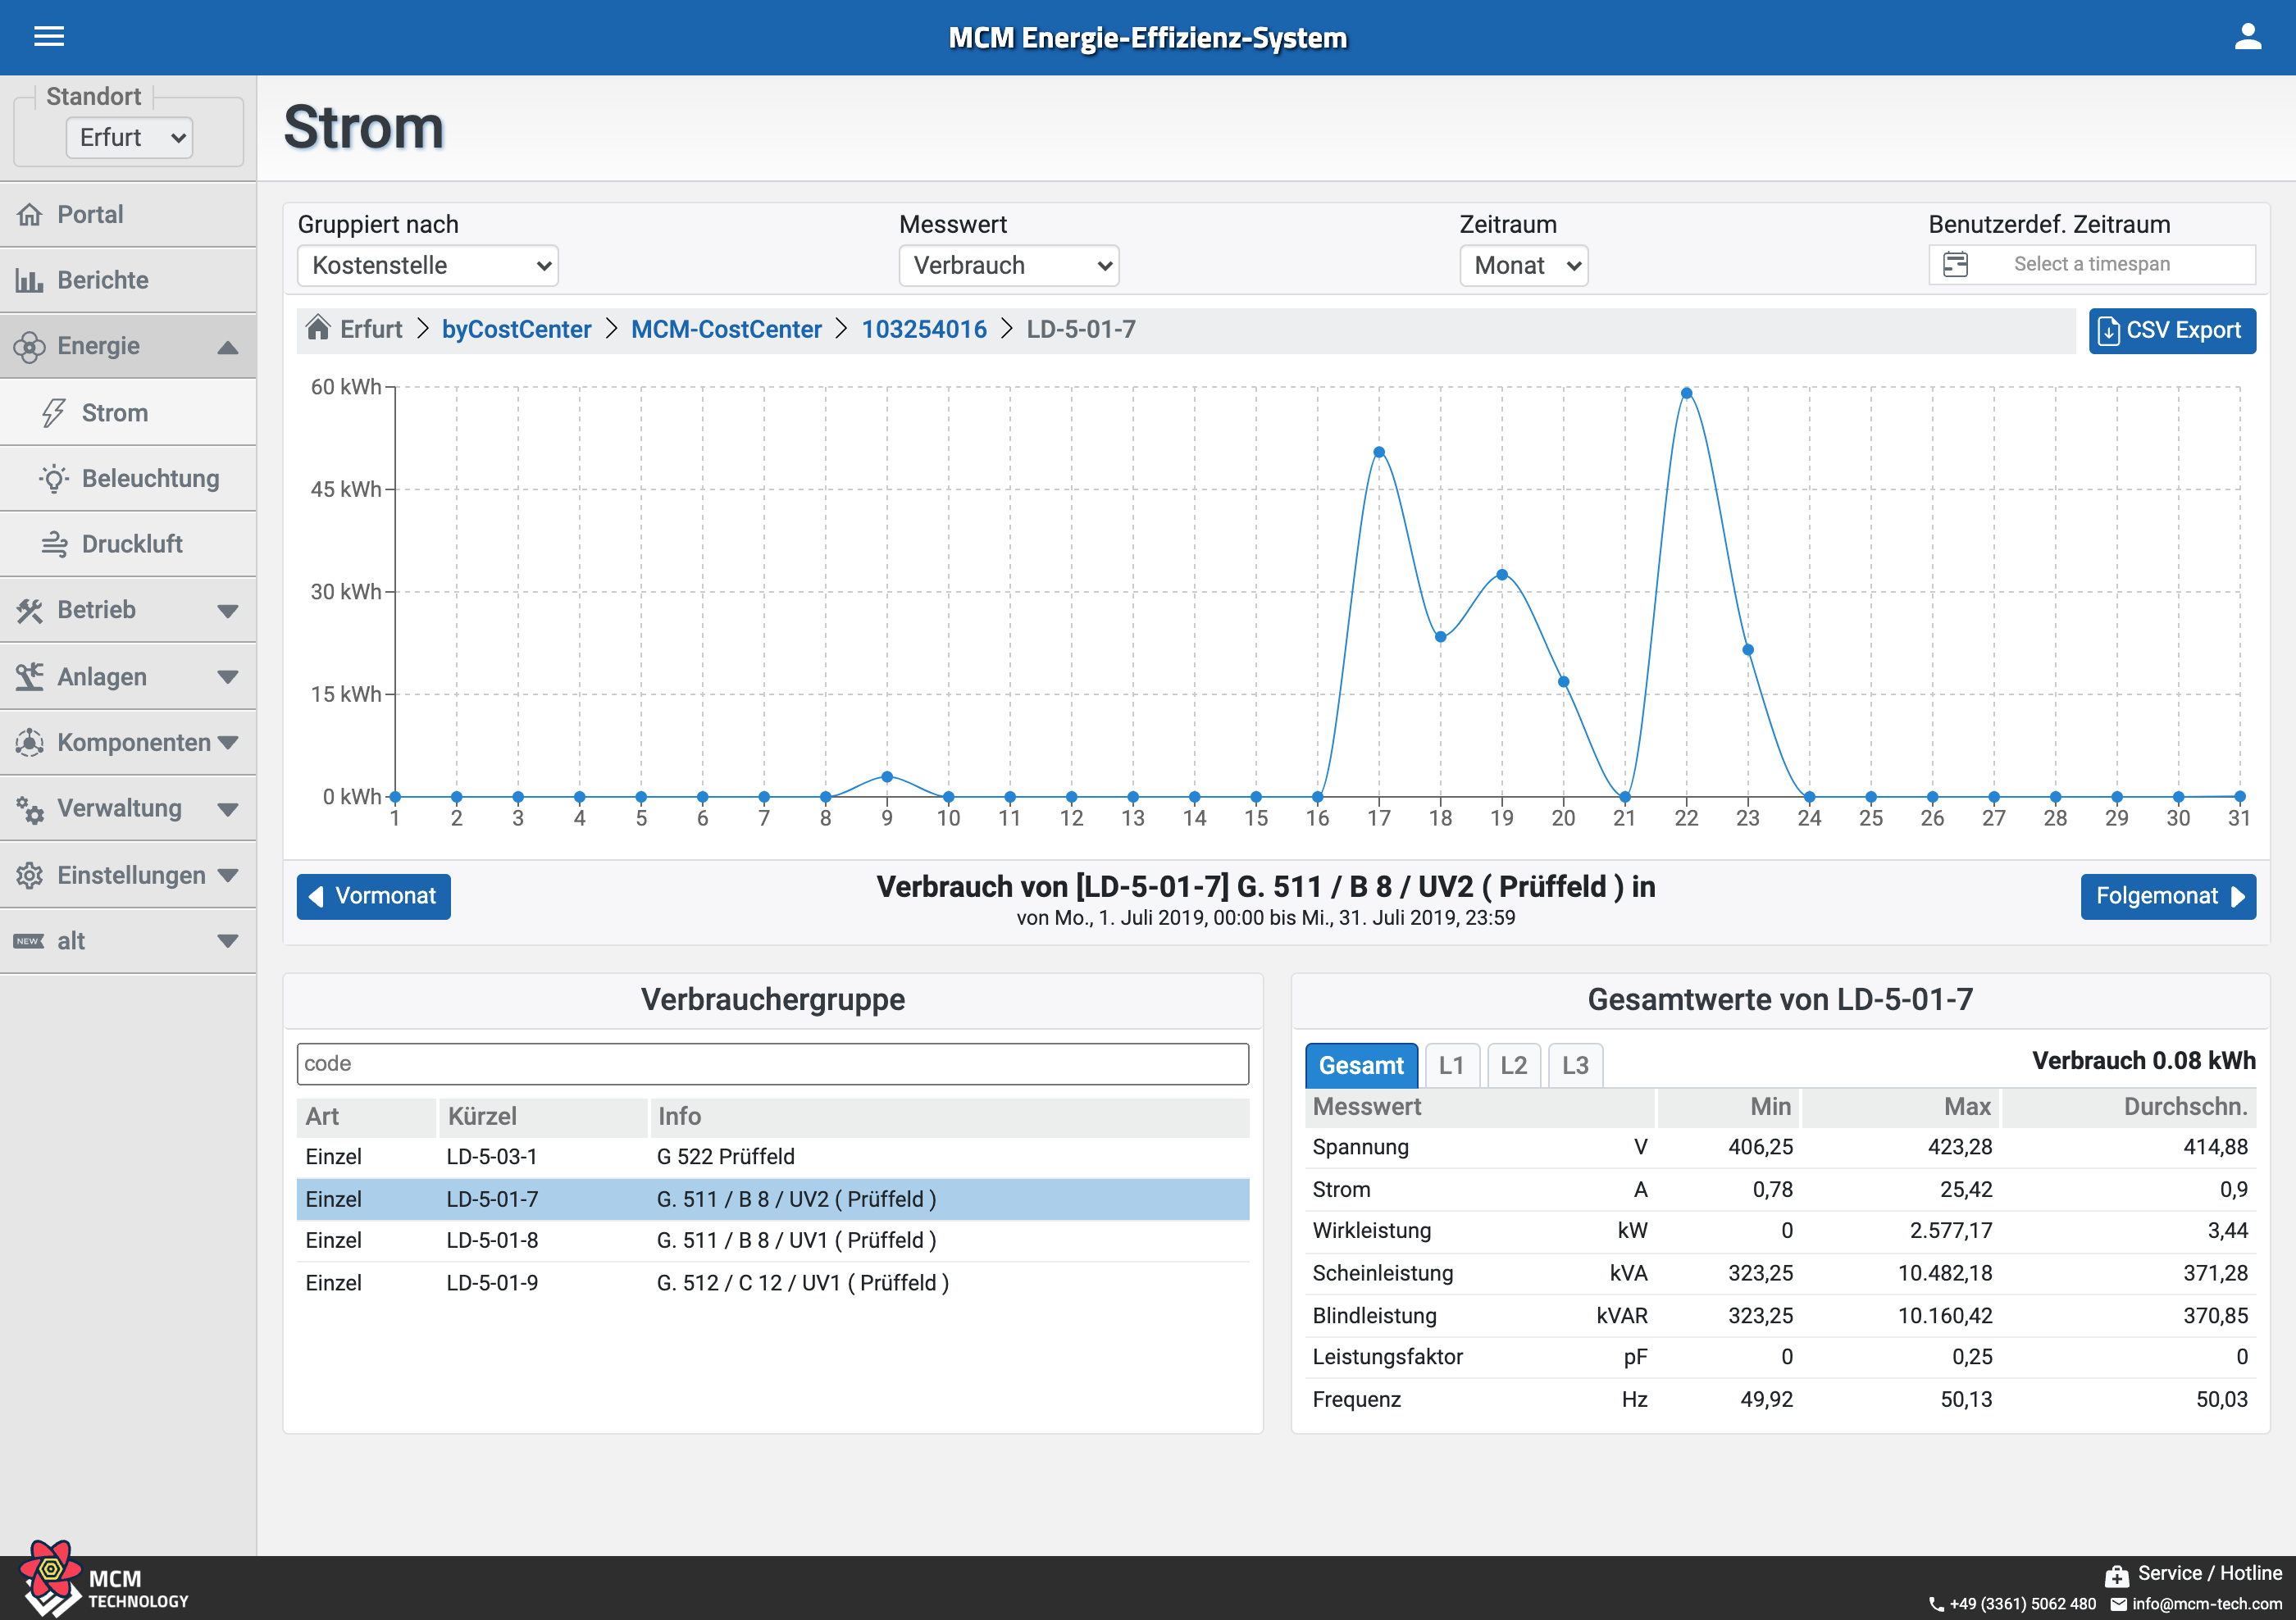Click the calendar icon in timespan field
Viewport: 2296px width, 1620px height.
1955,264
